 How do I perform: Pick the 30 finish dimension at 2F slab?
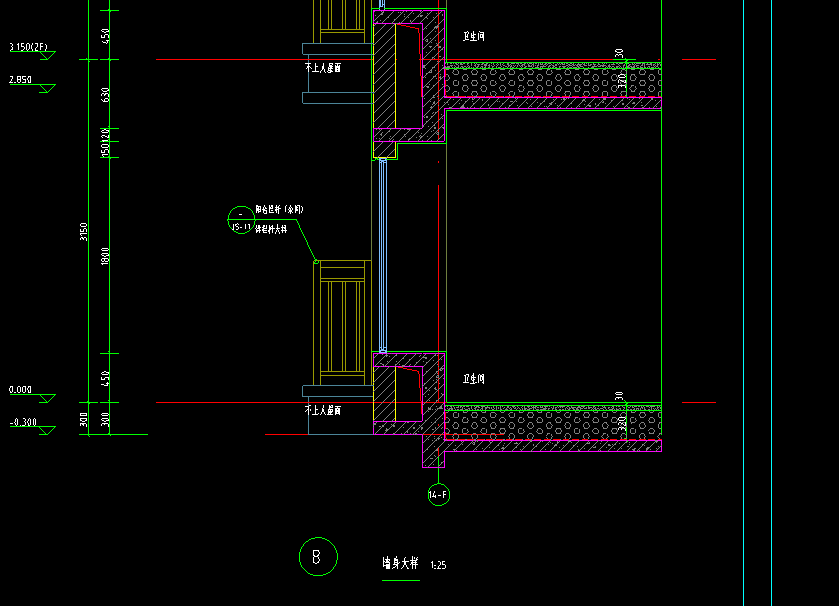(x=619, y=53)
